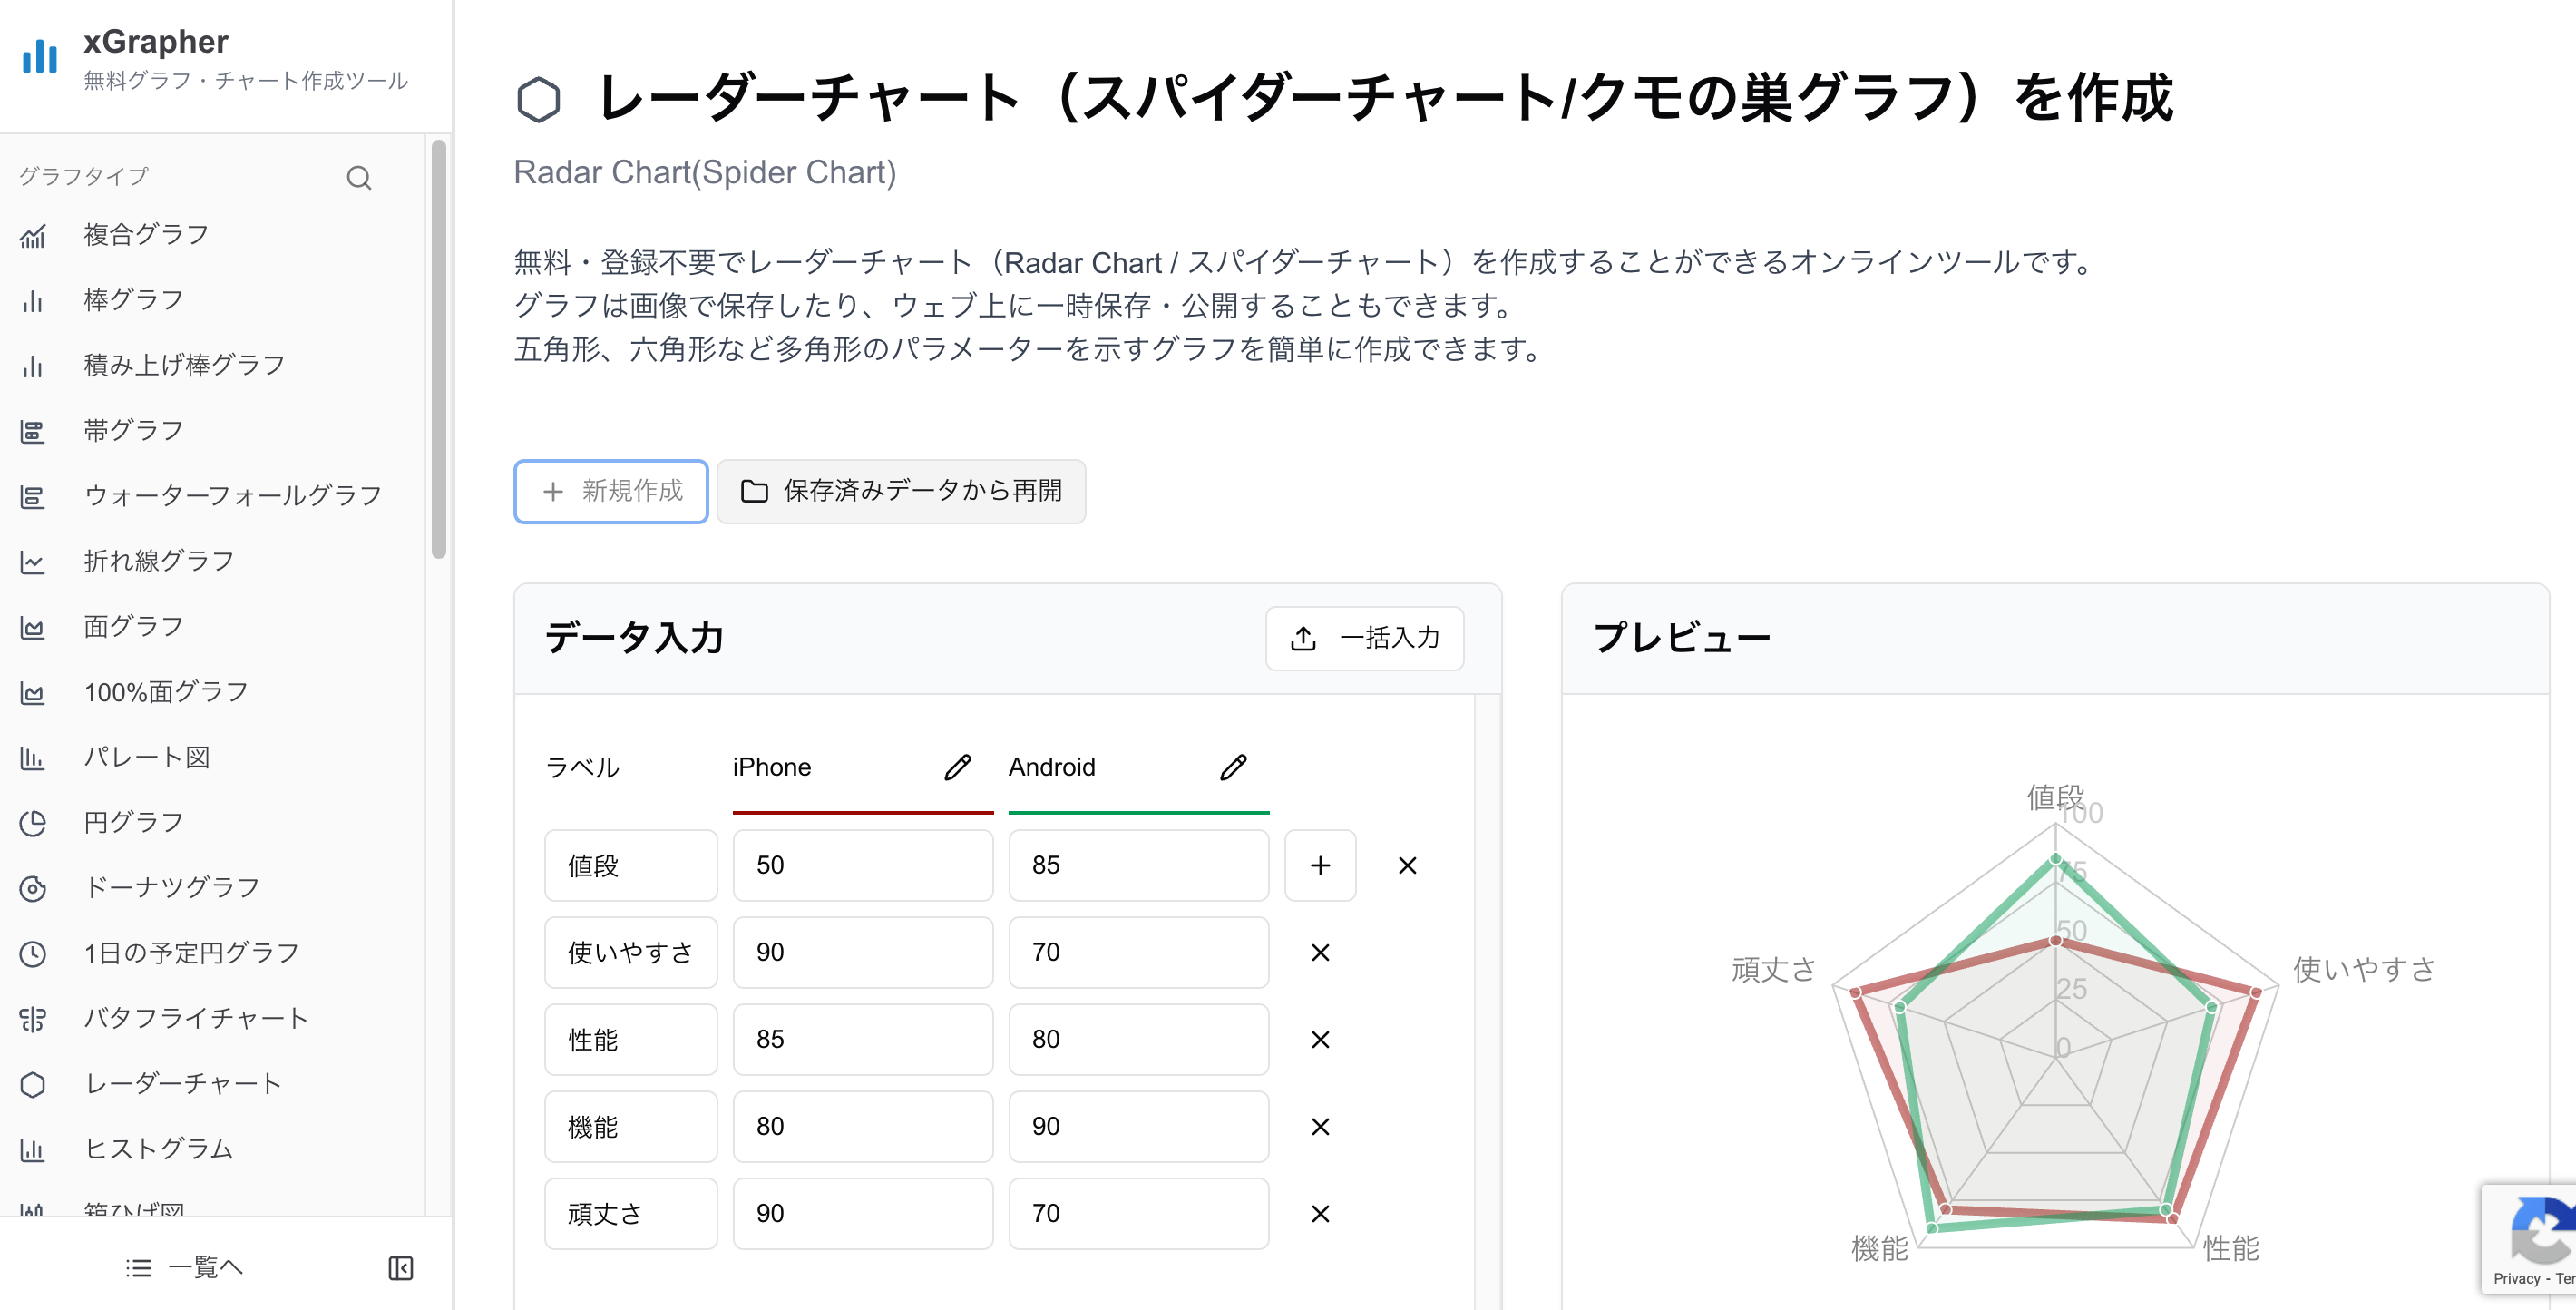Screen dimensions: 2576x1310
Task: Open bulk data entry via 一括入力 button
Action: tap(1365, 638)
